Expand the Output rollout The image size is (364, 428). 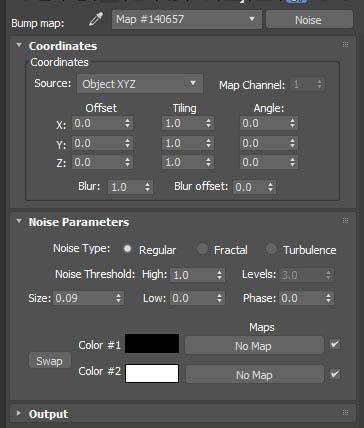pos(18,413)
